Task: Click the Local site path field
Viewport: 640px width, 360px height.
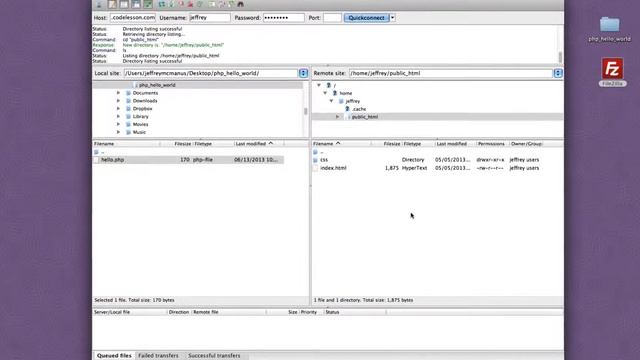Action: pyautogui.click(x=211, y=73)
